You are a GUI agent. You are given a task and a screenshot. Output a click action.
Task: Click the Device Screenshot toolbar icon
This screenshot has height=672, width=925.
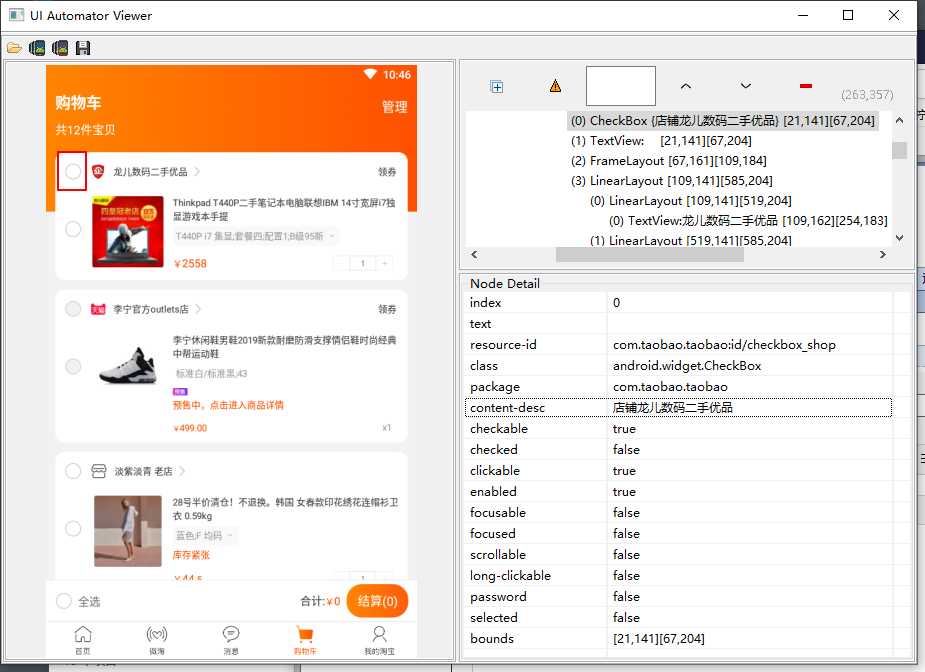click(x=37, y=48)
